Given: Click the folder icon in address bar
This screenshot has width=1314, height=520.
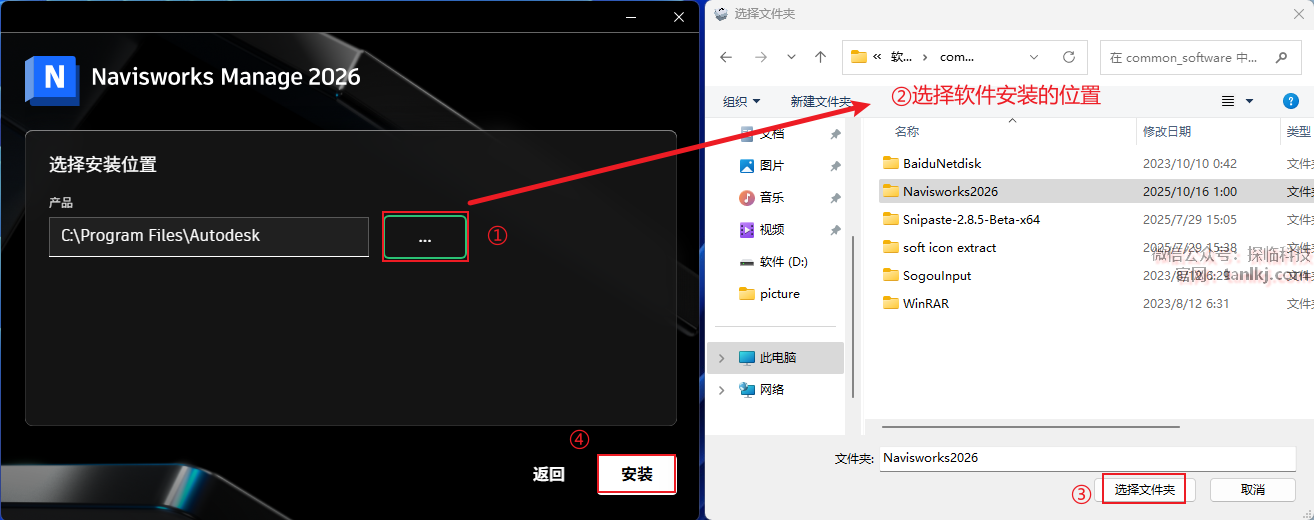Looking at the screenshot, I should coord(858,57).
